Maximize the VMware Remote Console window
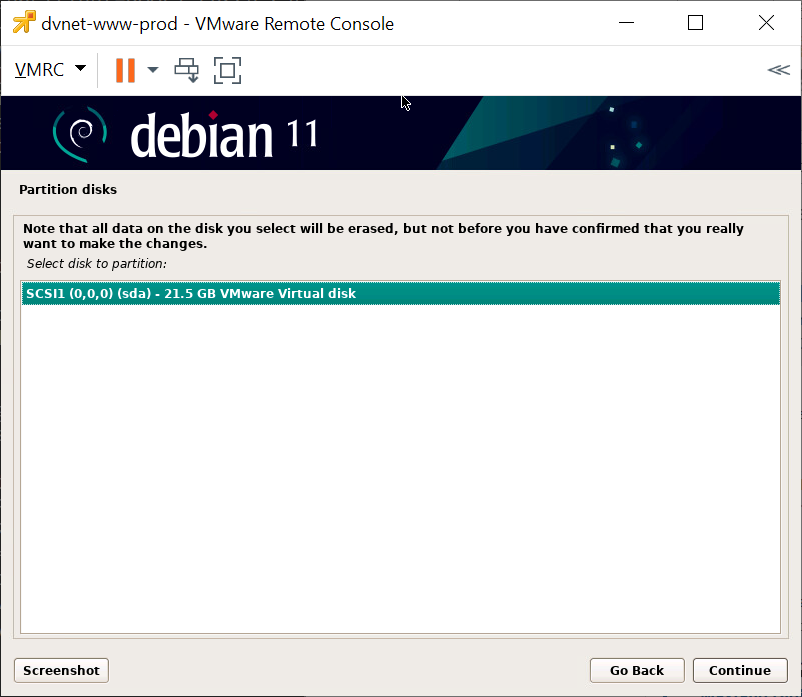The image size is (802, 697). pyautogui.click(x=696, y=23)
